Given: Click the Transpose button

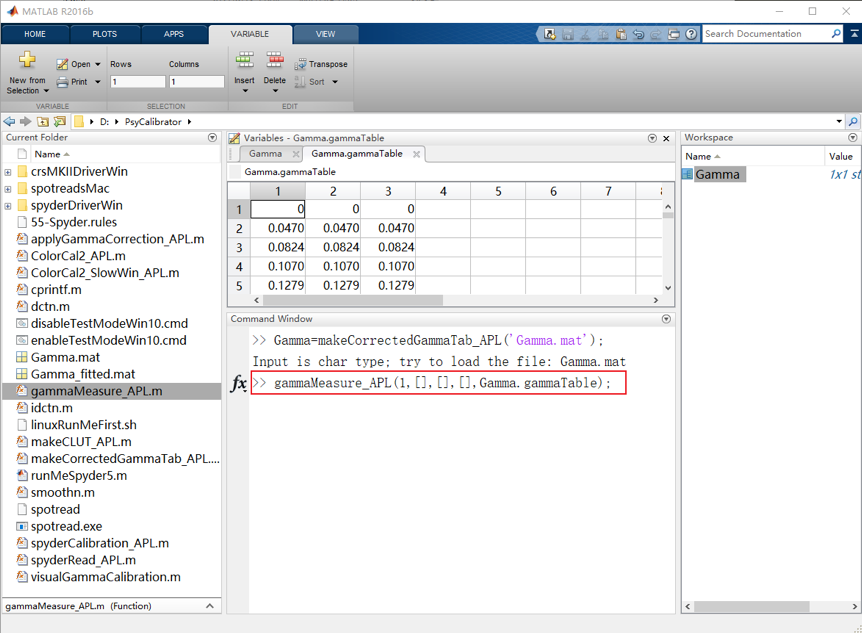Looking at the screenshot, I should pyautogui.click(x=321, y=64).
